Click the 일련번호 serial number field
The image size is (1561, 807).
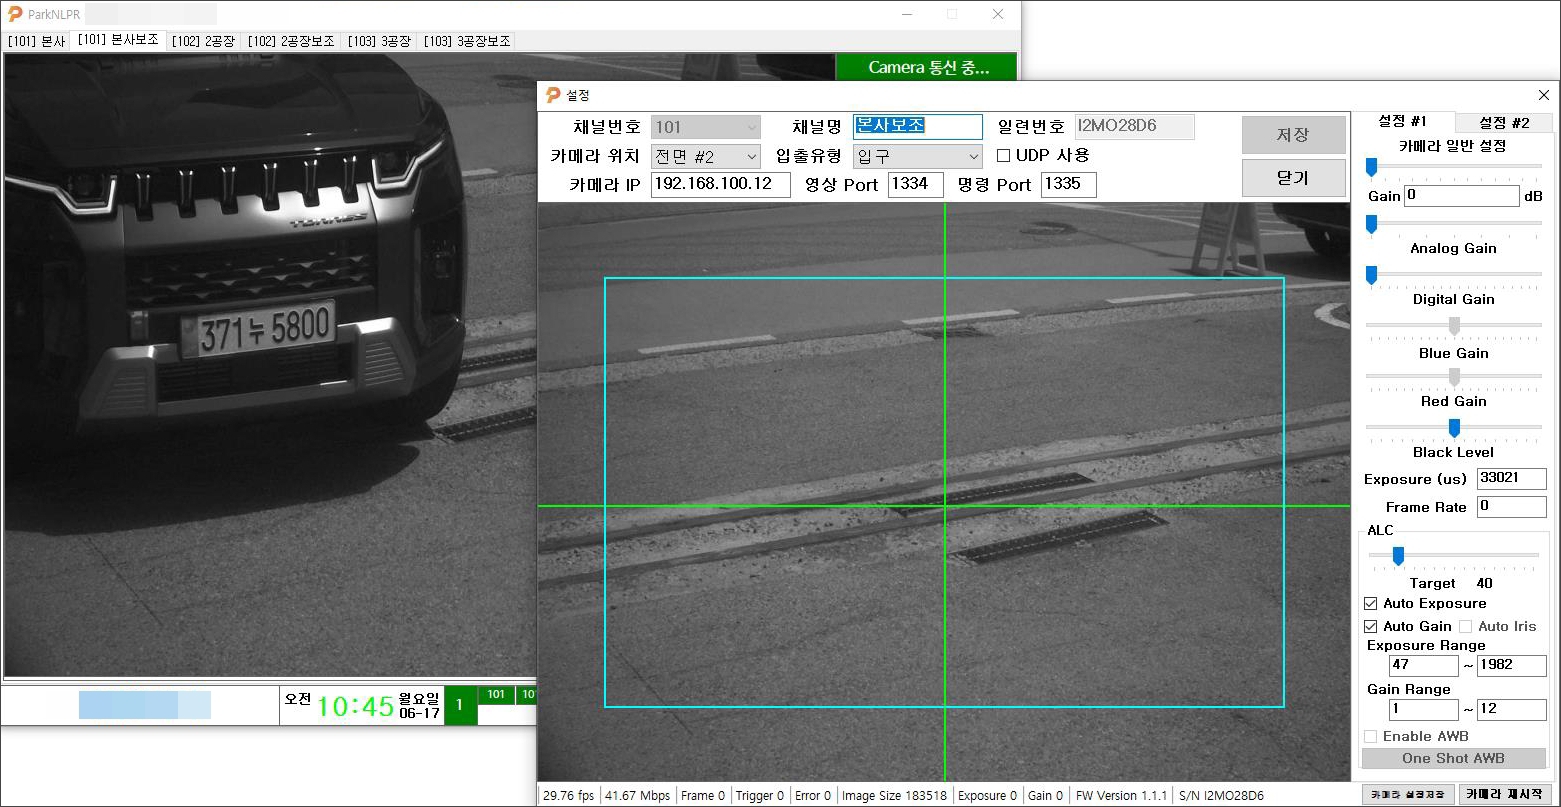click(x=1134, y=127)
